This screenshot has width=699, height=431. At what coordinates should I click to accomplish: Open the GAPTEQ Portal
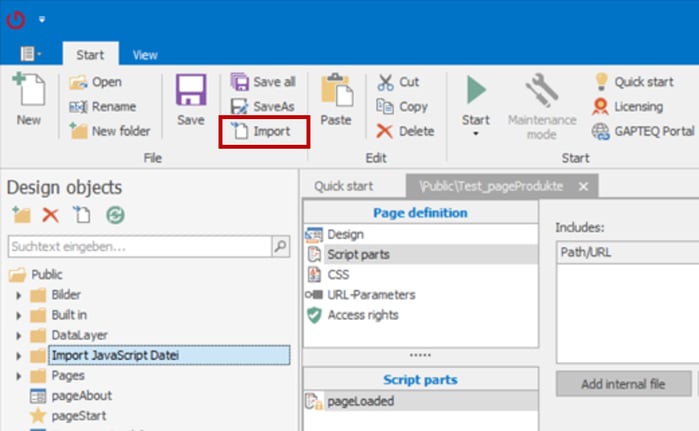pyautogui.click(x=643, y=131)
